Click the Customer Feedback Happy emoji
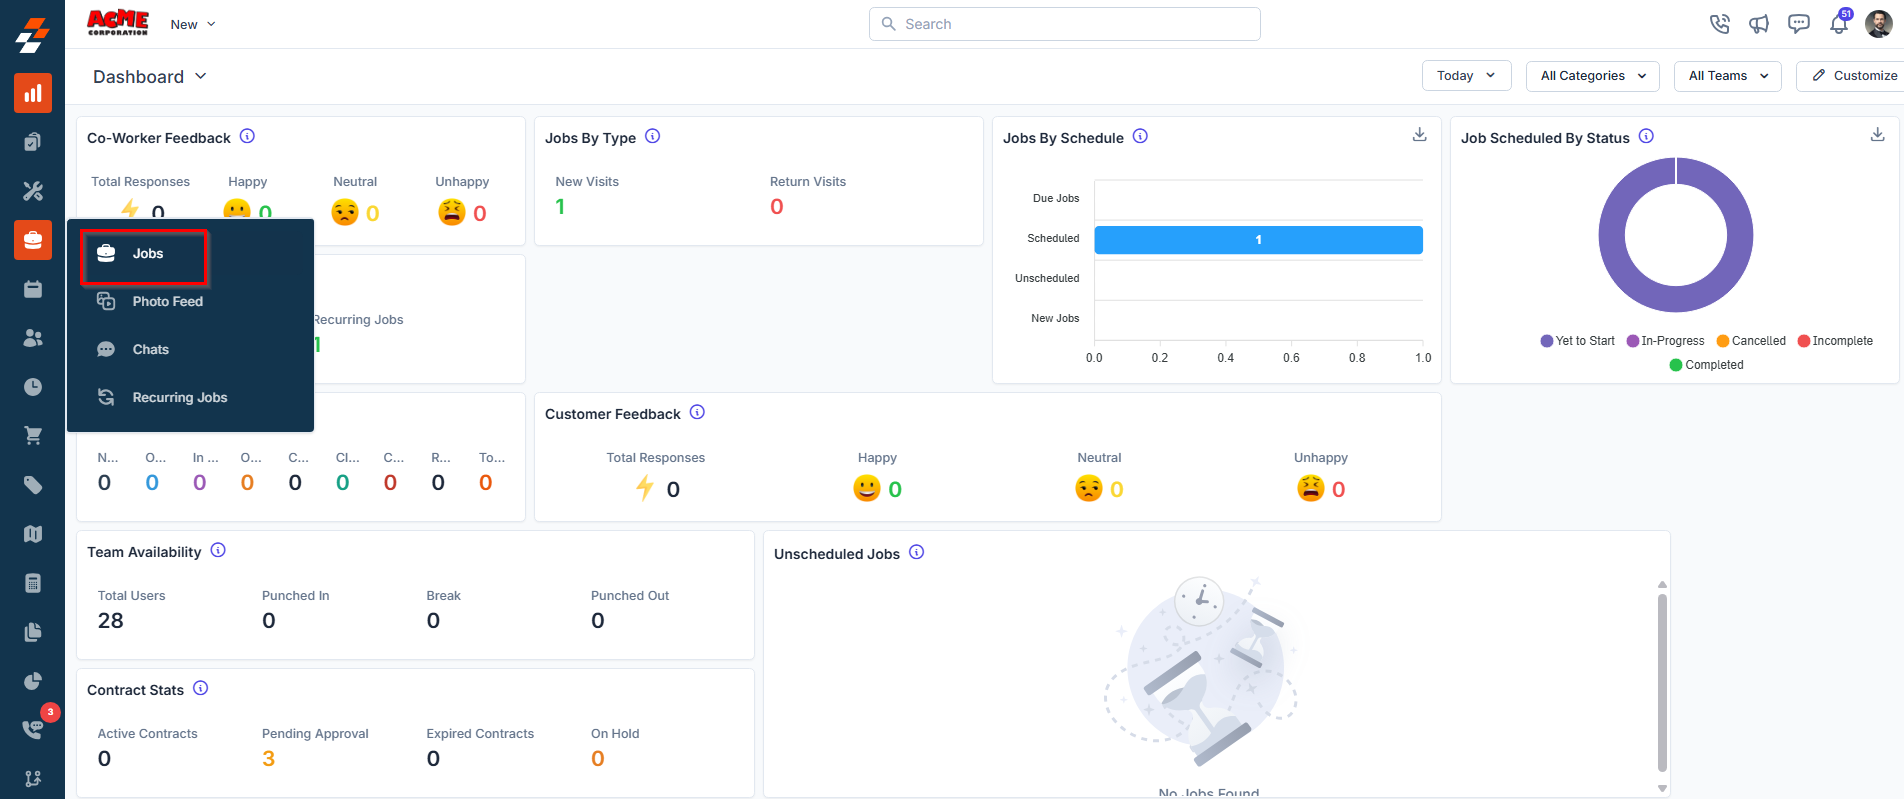The image size is (1904, 799). coord(866,488)
